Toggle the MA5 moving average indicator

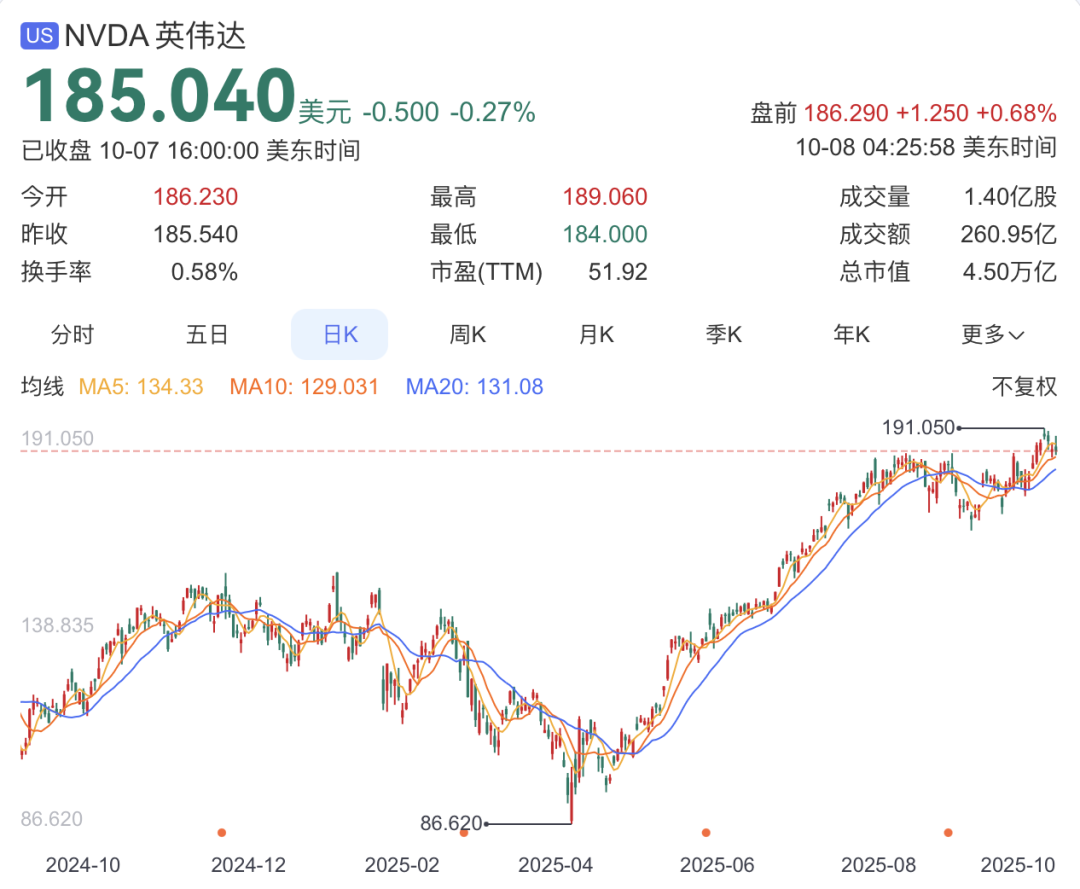pyautogui.click(x=141, y=386)
